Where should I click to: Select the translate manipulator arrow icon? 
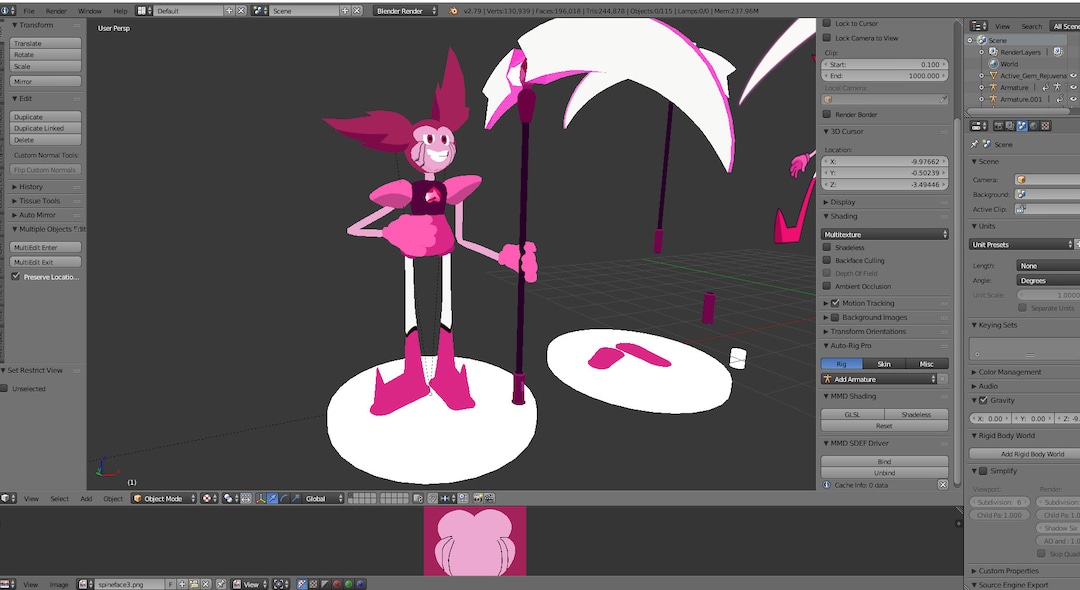(x=272, y=498)
